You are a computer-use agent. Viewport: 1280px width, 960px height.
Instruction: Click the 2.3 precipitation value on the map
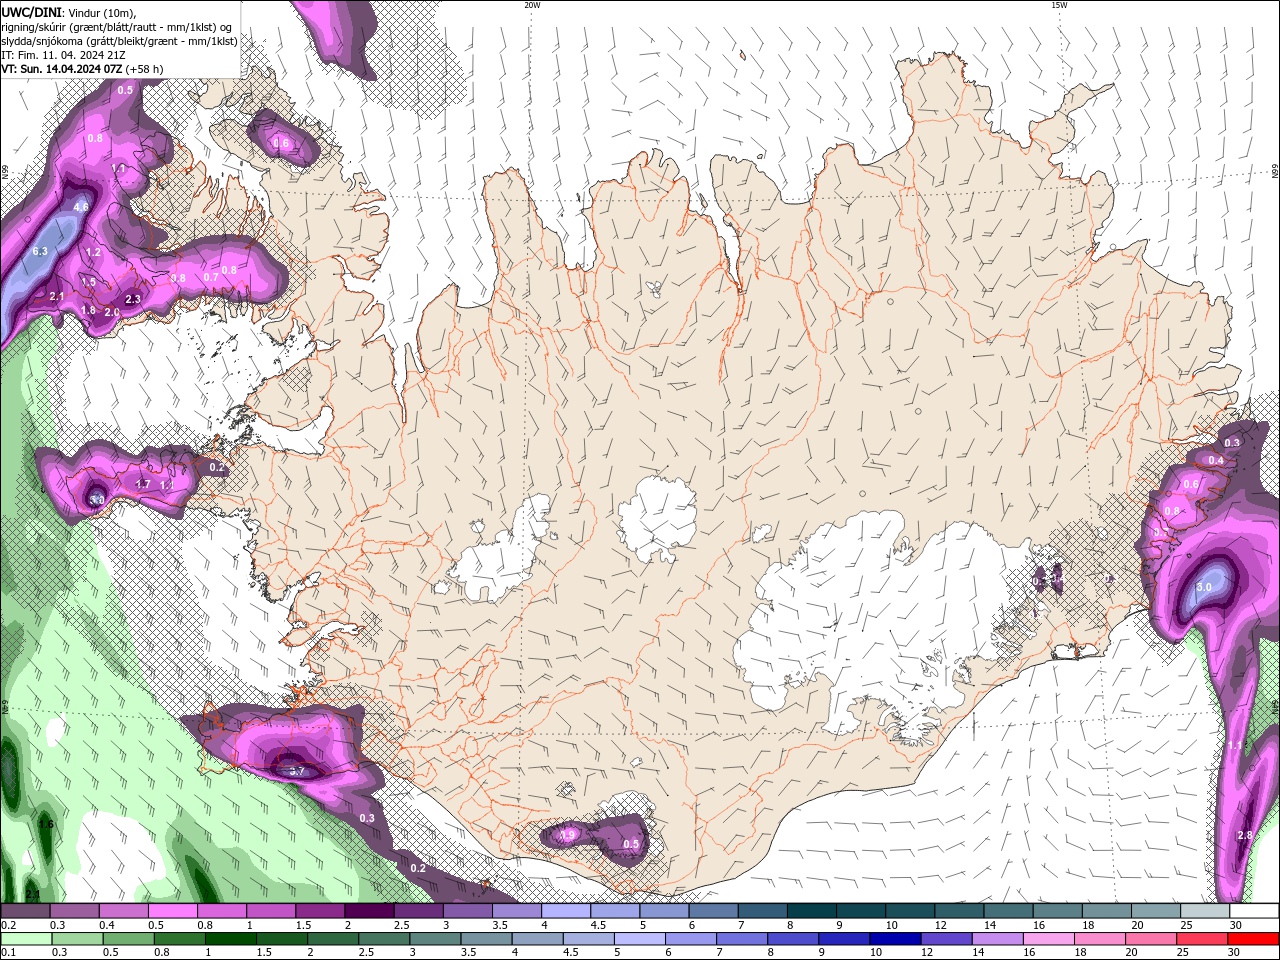tap(132, 299)
